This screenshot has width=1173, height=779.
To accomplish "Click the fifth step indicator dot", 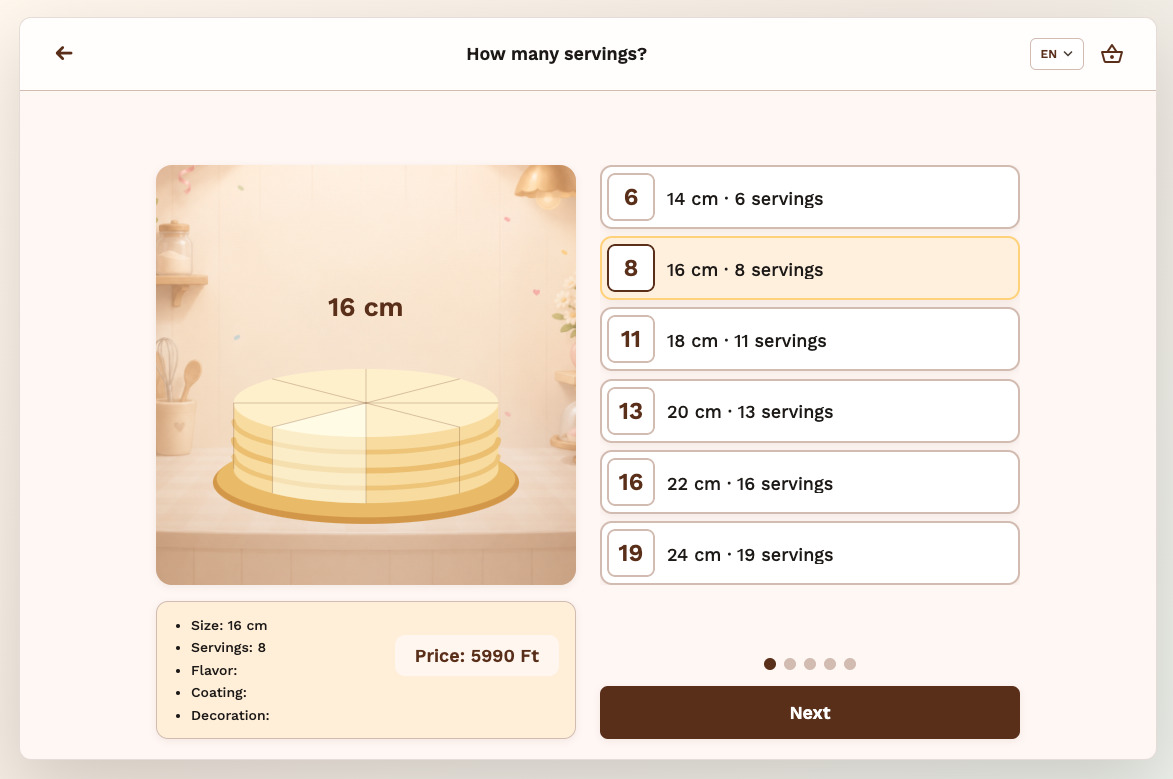I will click(850, 664).
